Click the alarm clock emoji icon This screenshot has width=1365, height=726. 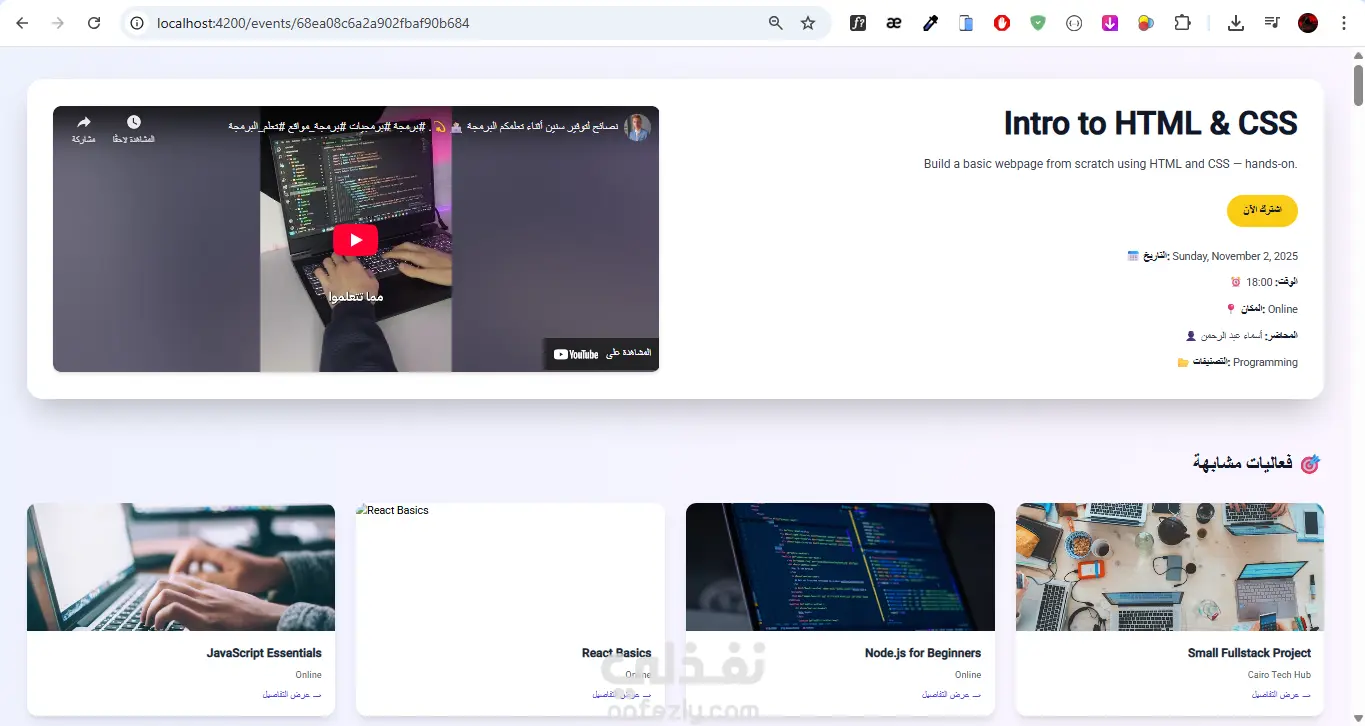(1236, 282)
